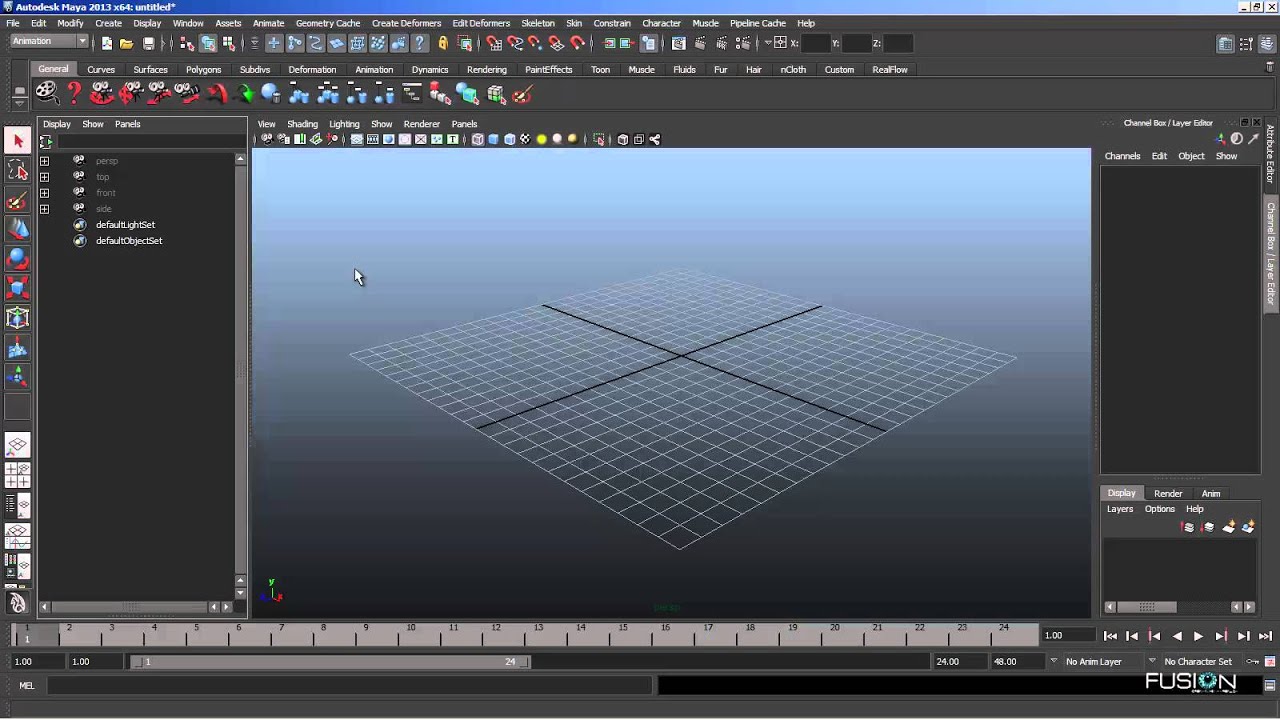This screenshot has height=720, width=1280.
Task: Select the Lasso selection tool
Action: [17, 171]
